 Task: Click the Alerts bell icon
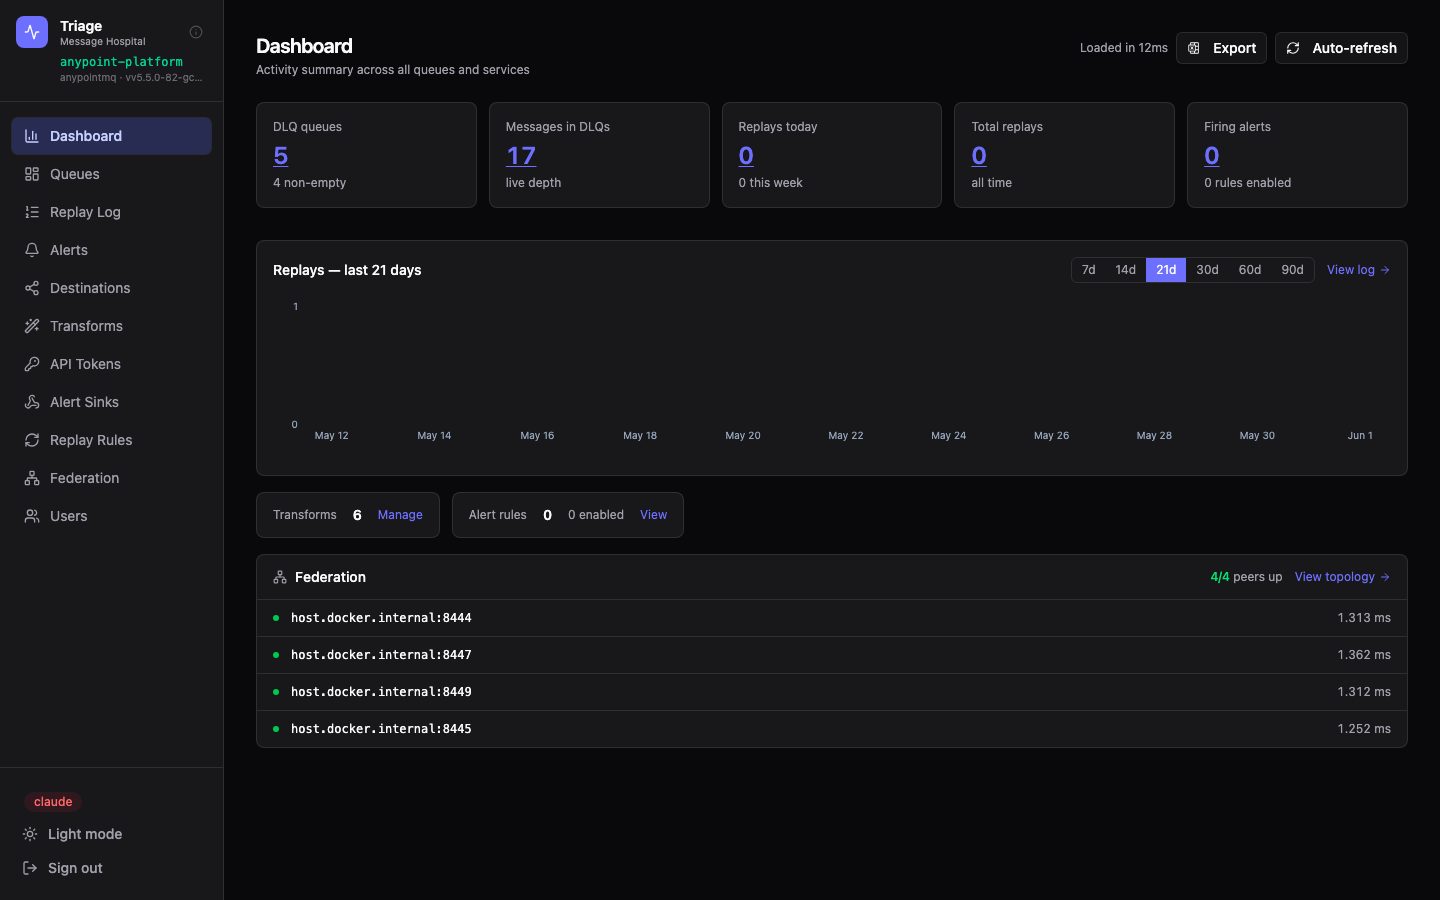coord(32,250)
